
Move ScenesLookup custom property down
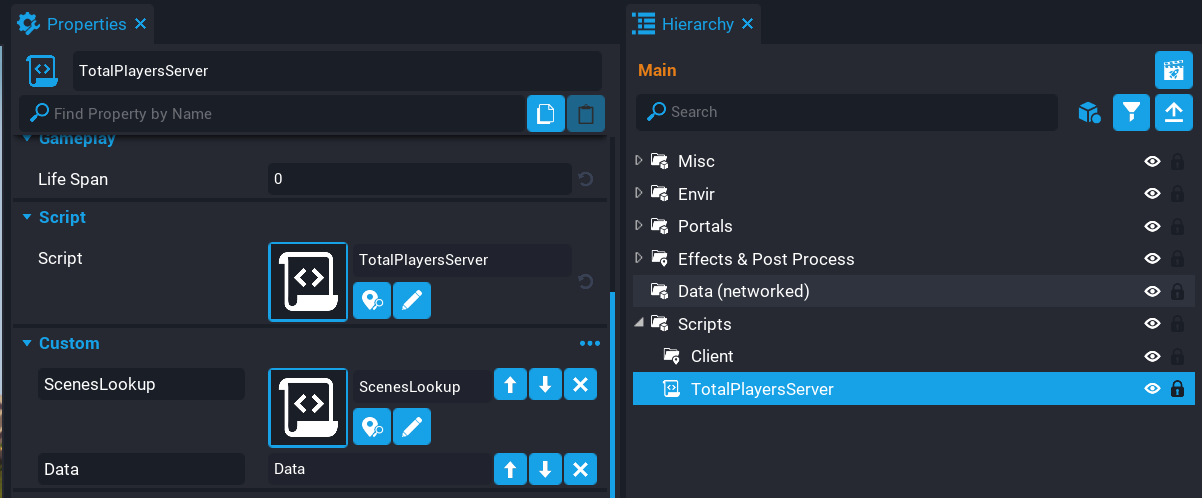click(545, 386)
